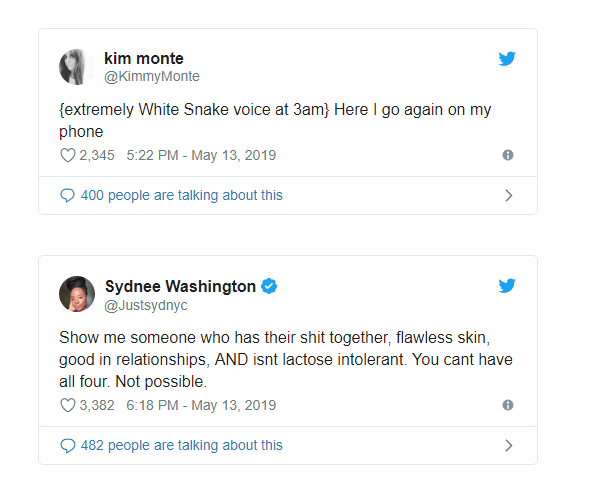
Task: Visit the @Justsydnyc handle link
Action: point(146,304)
